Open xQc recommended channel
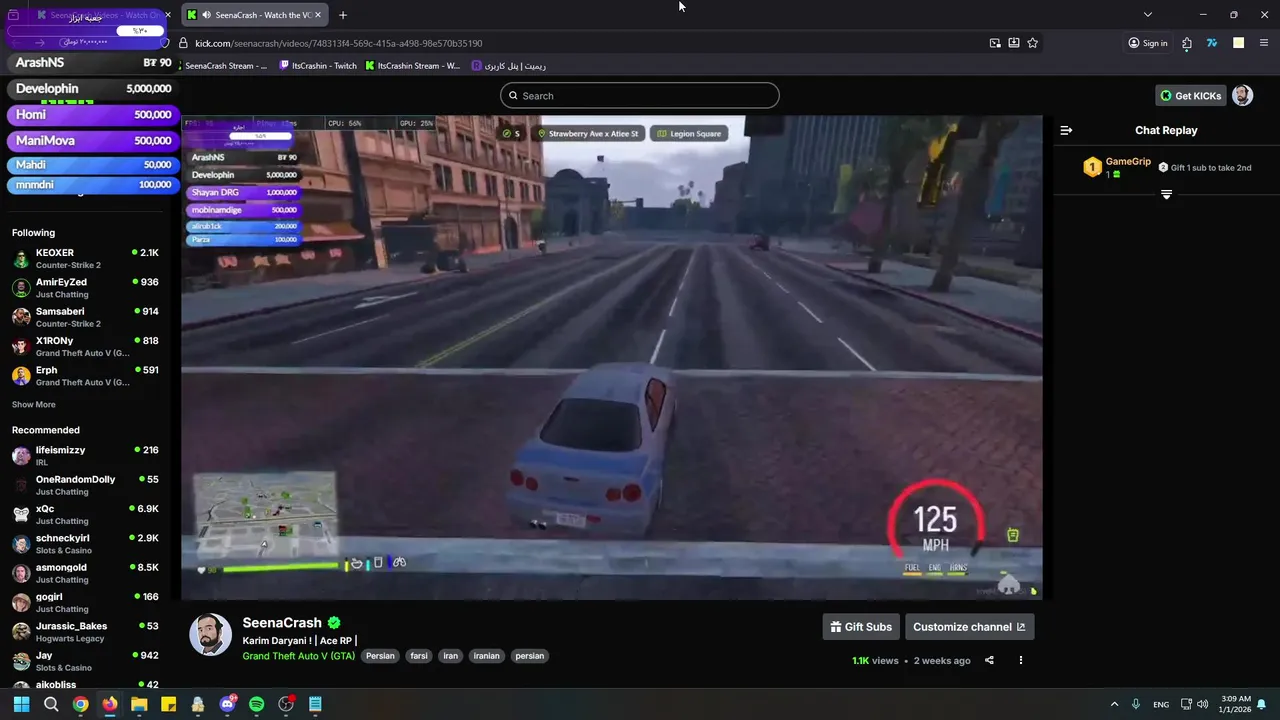This screenshot has width=1280, height=720. [x=85, y=514]
